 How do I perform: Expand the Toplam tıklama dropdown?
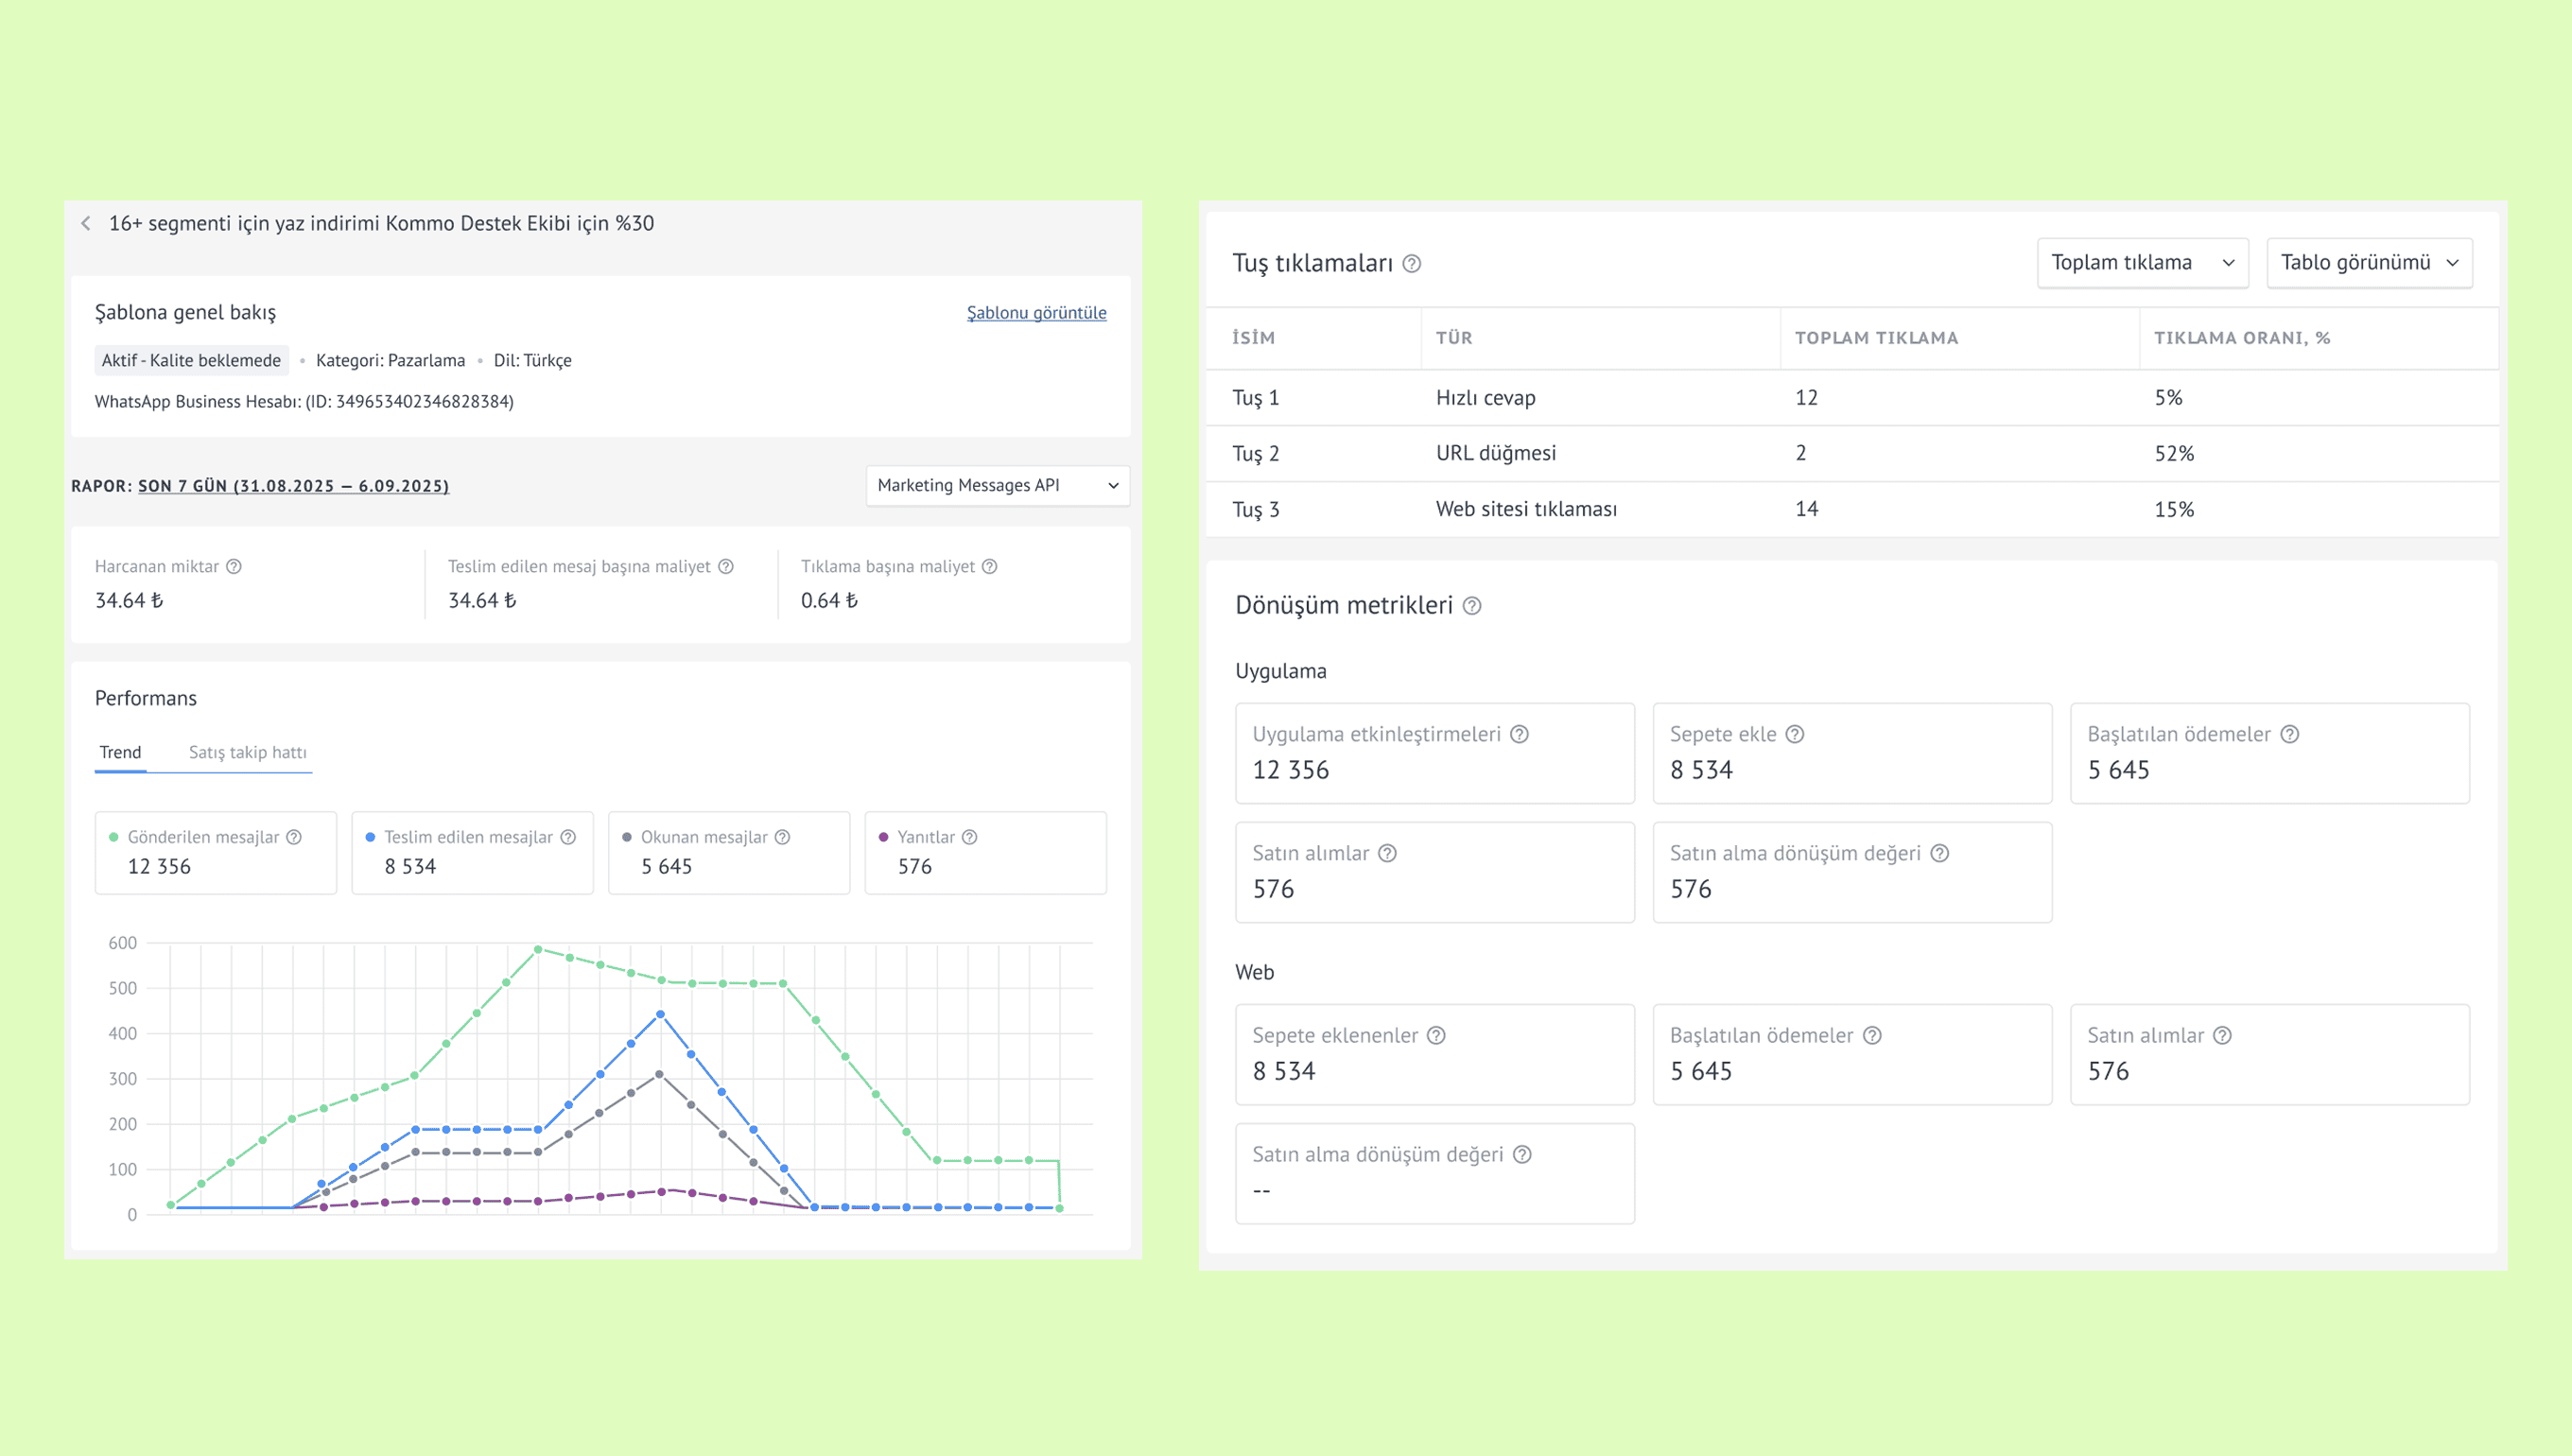pos(2142,263)
